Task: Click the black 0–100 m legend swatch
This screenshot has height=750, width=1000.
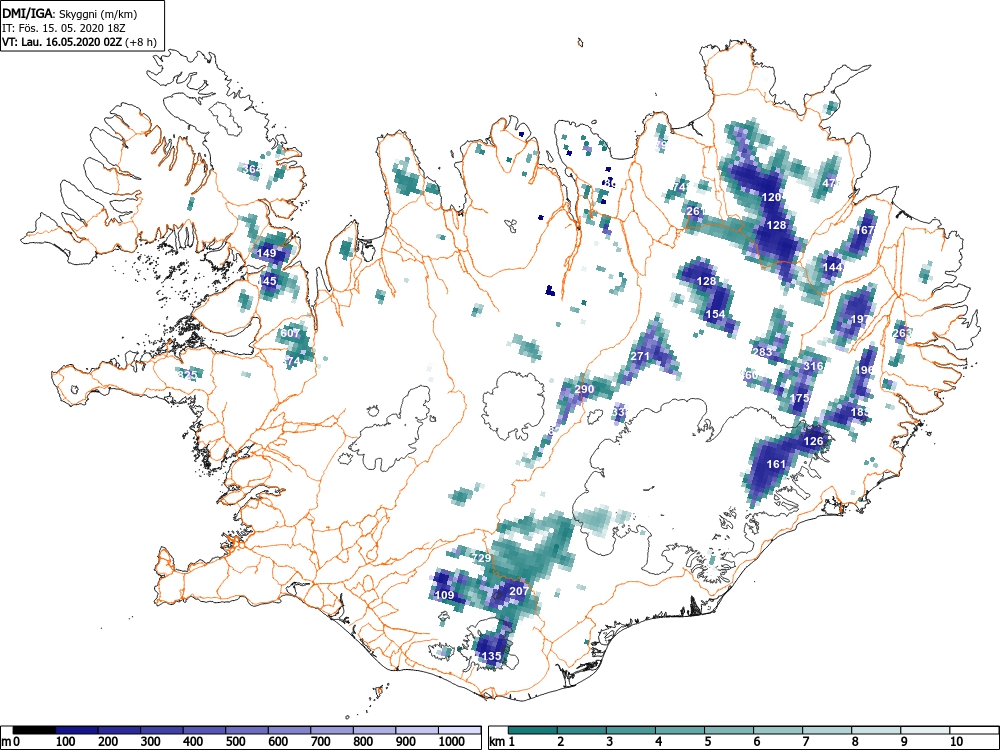Action: tap(34, 730)
